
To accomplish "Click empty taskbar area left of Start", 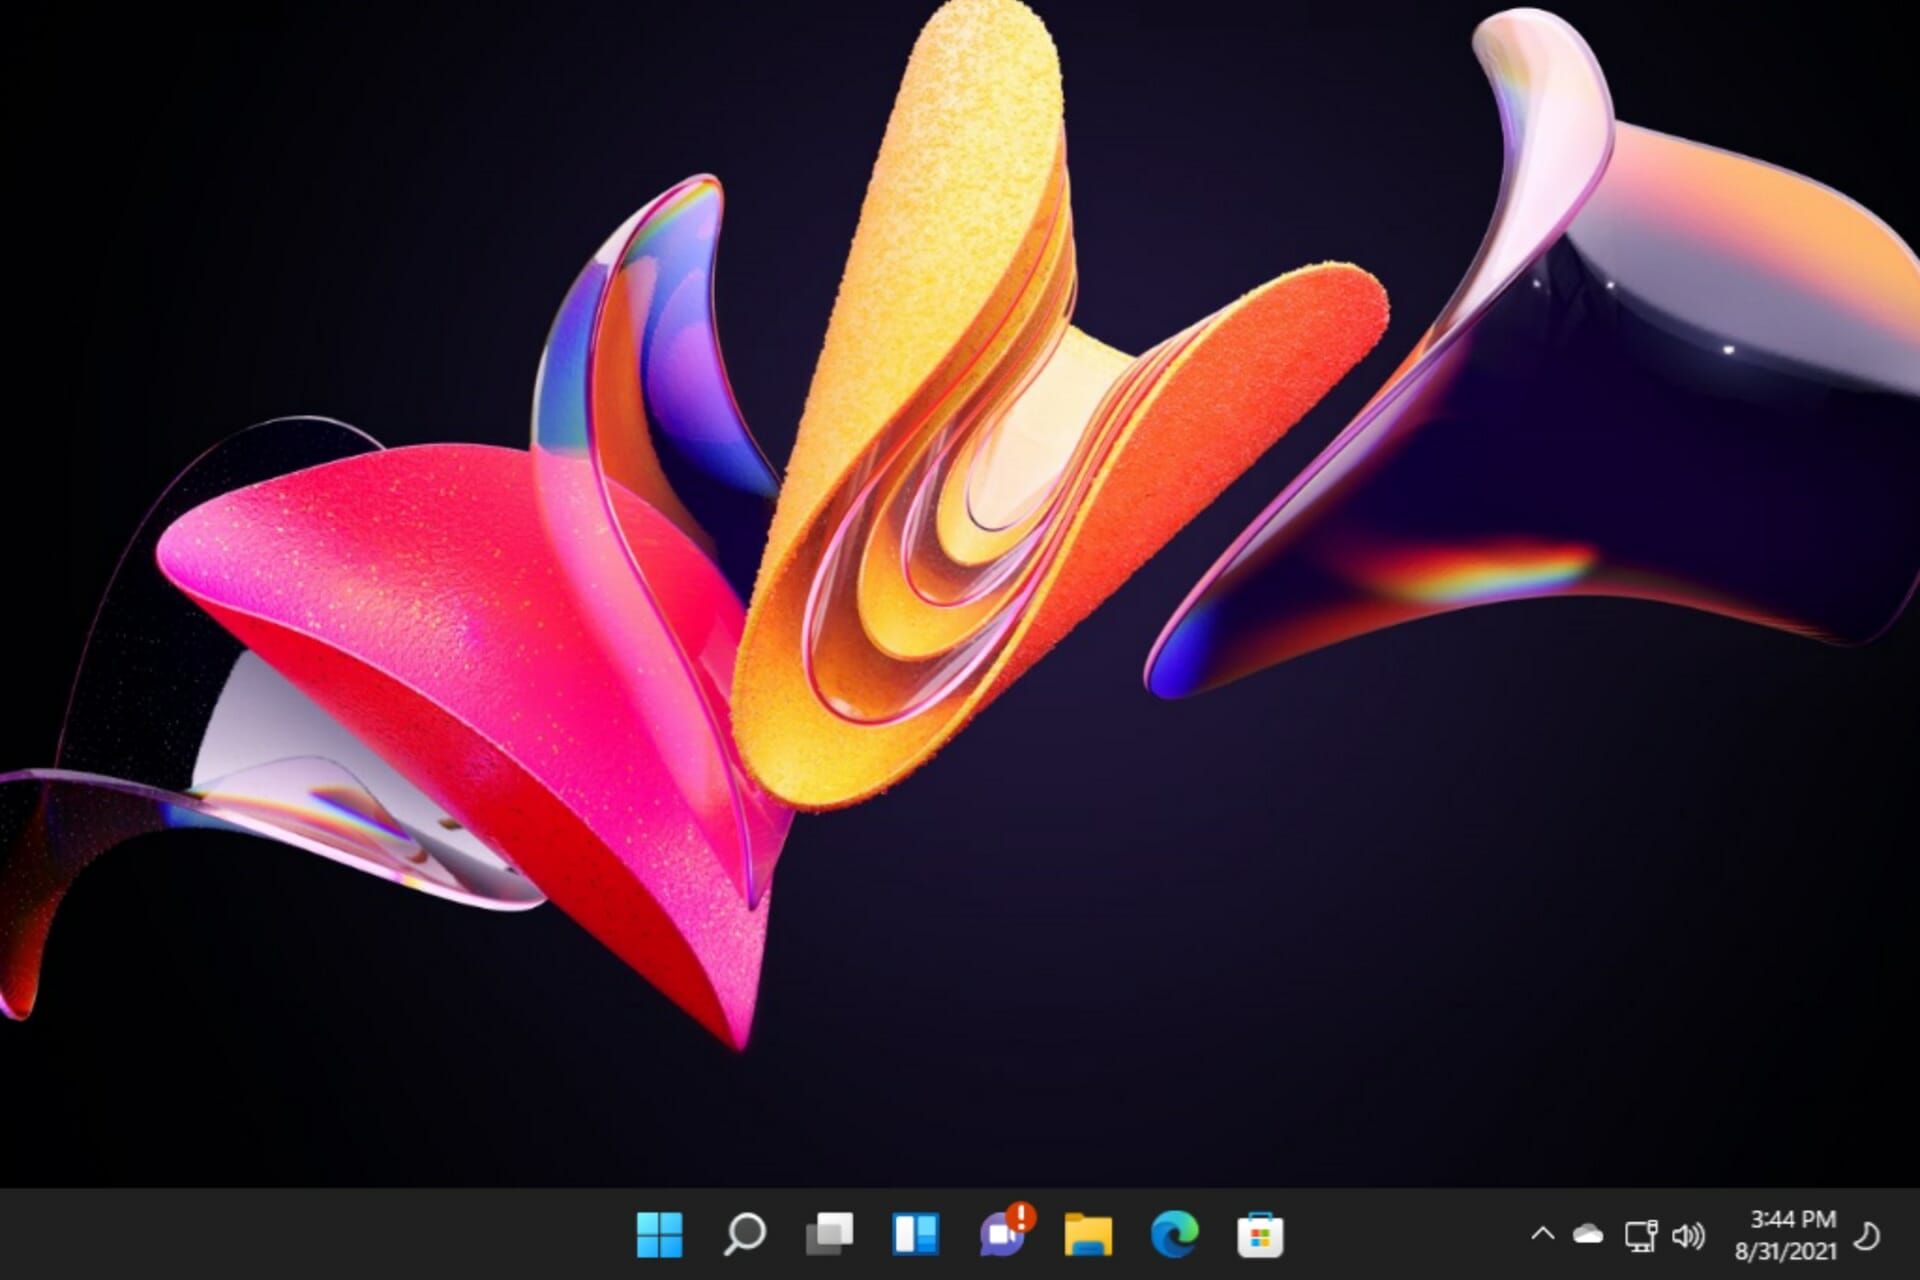I will pyautogui.click(x=300, y=1234).
